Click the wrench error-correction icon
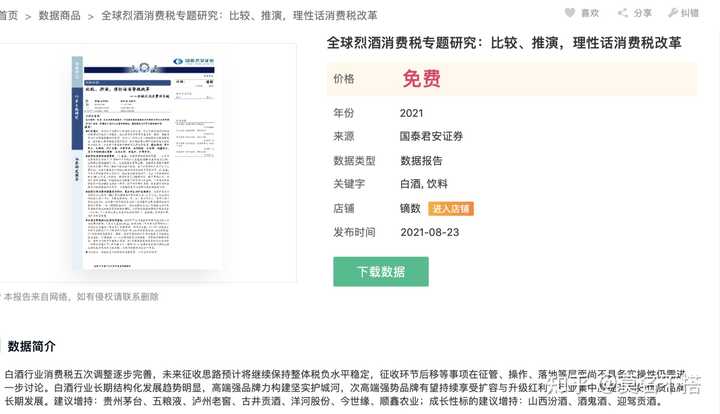The height and width of the screenshot is (414, 720). click(x=673, y=13)
